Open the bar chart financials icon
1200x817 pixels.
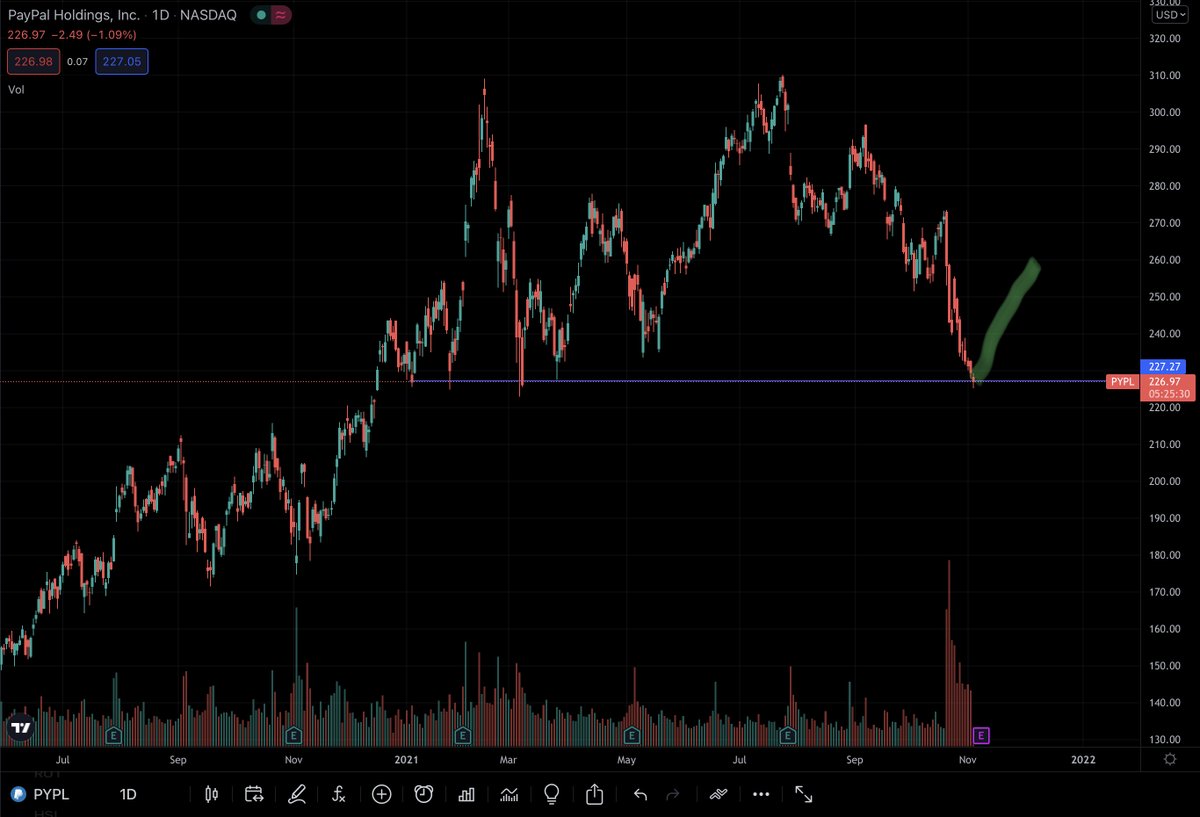click(x=466, y=795)
